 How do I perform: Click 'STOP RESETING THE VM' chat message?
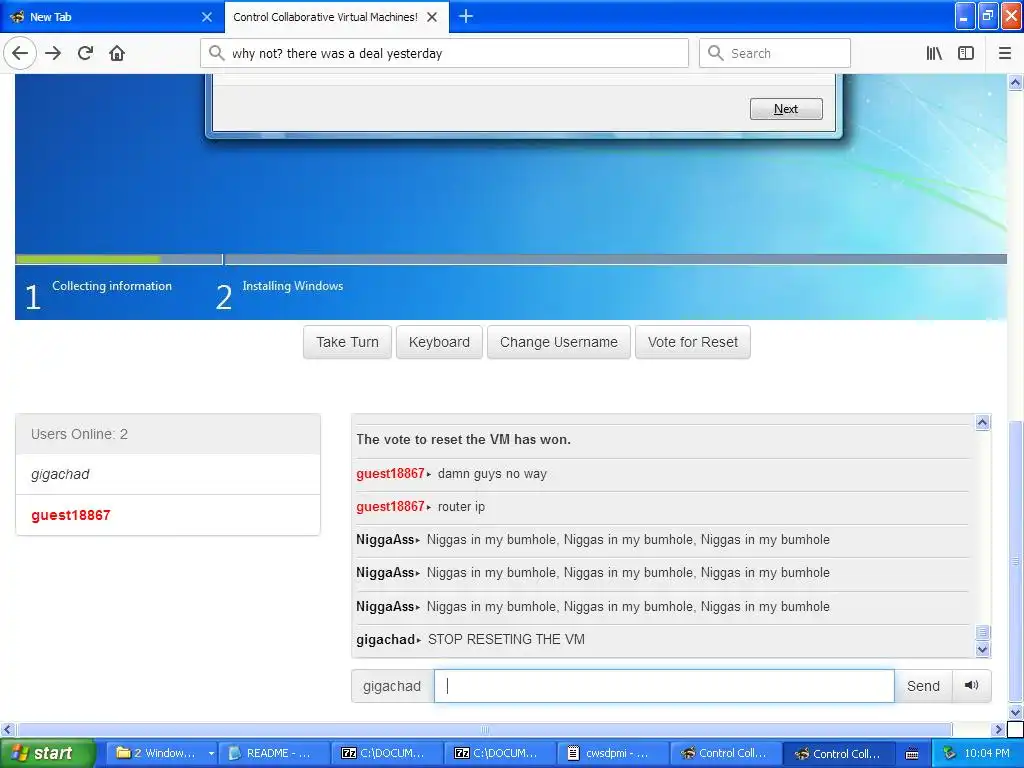click(506, 639)
